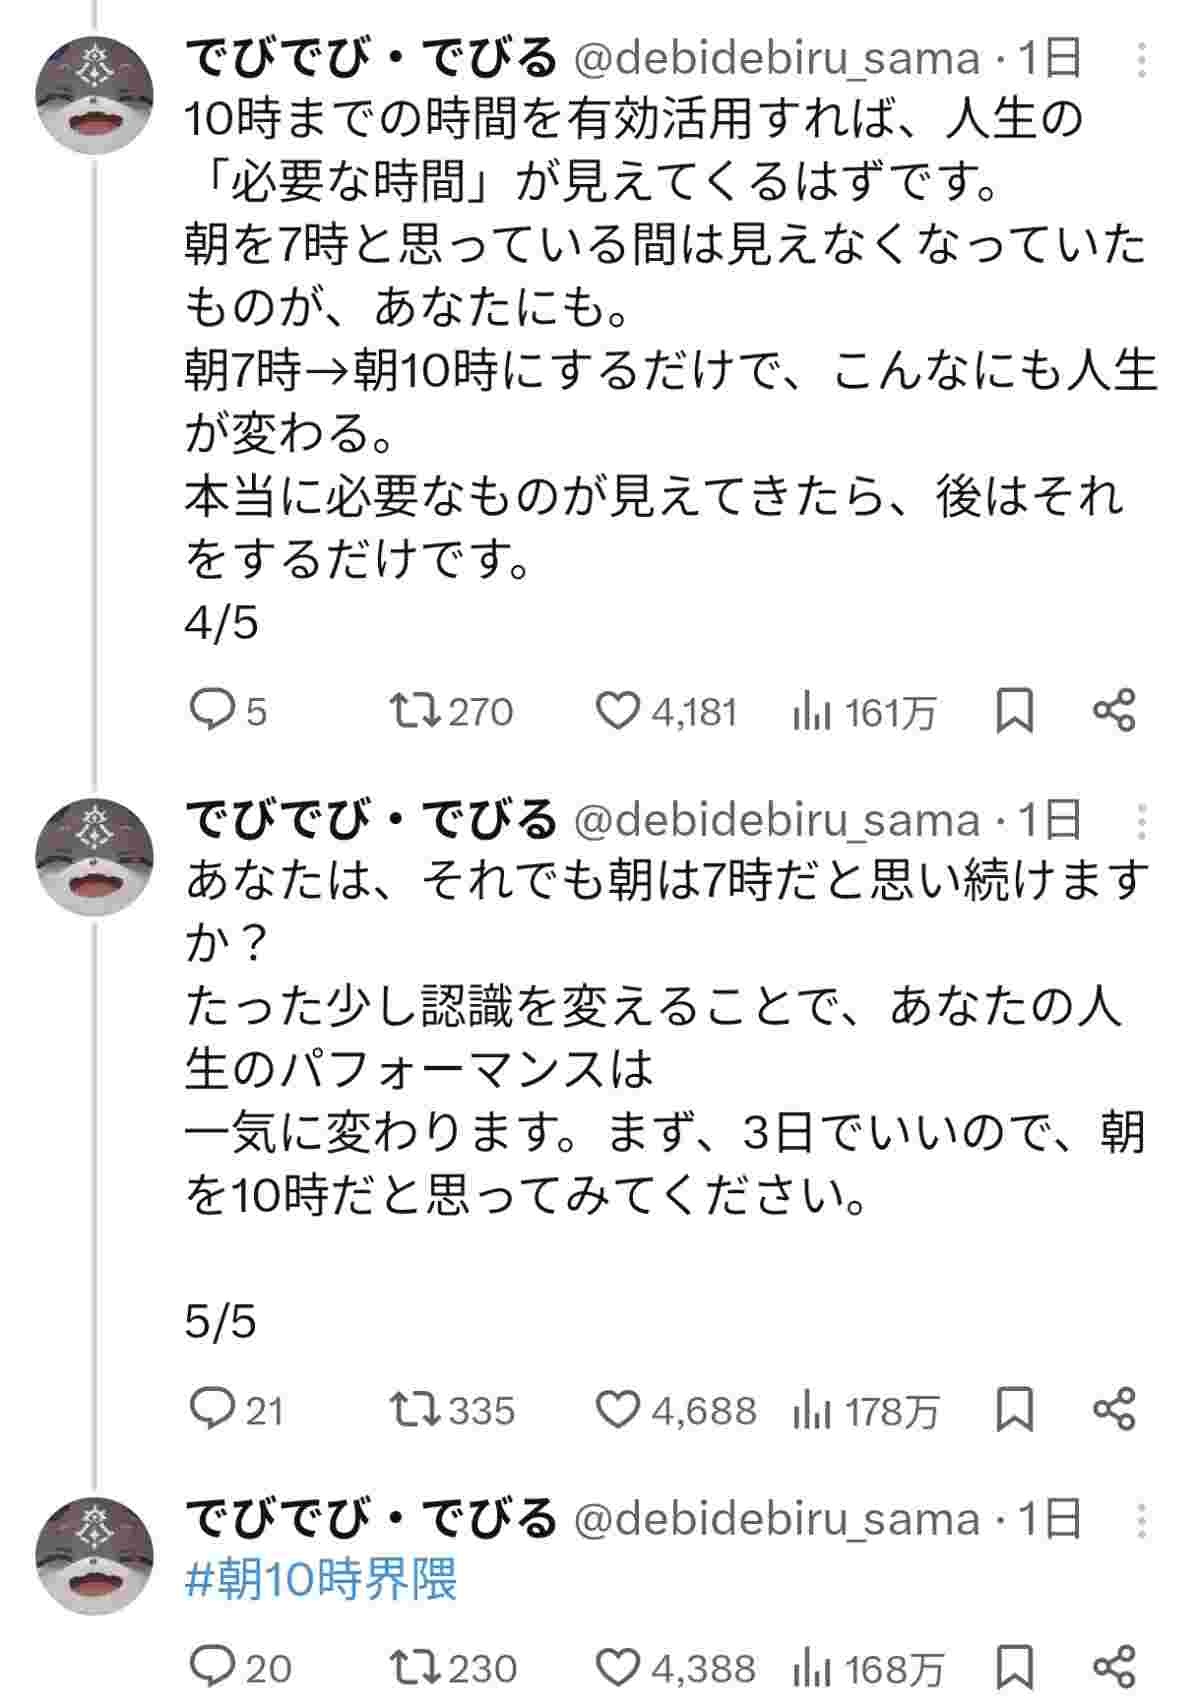Bookmark the 5/5 tweet
1200x1708 pixels.
[x=1015, y=1409]
